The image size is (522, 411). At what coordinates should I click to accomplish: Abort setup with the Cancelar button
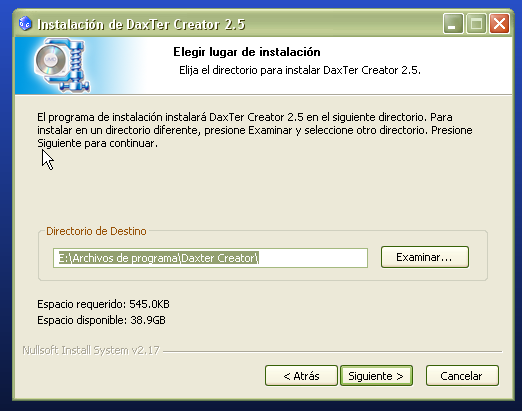(x=462, y=376)
